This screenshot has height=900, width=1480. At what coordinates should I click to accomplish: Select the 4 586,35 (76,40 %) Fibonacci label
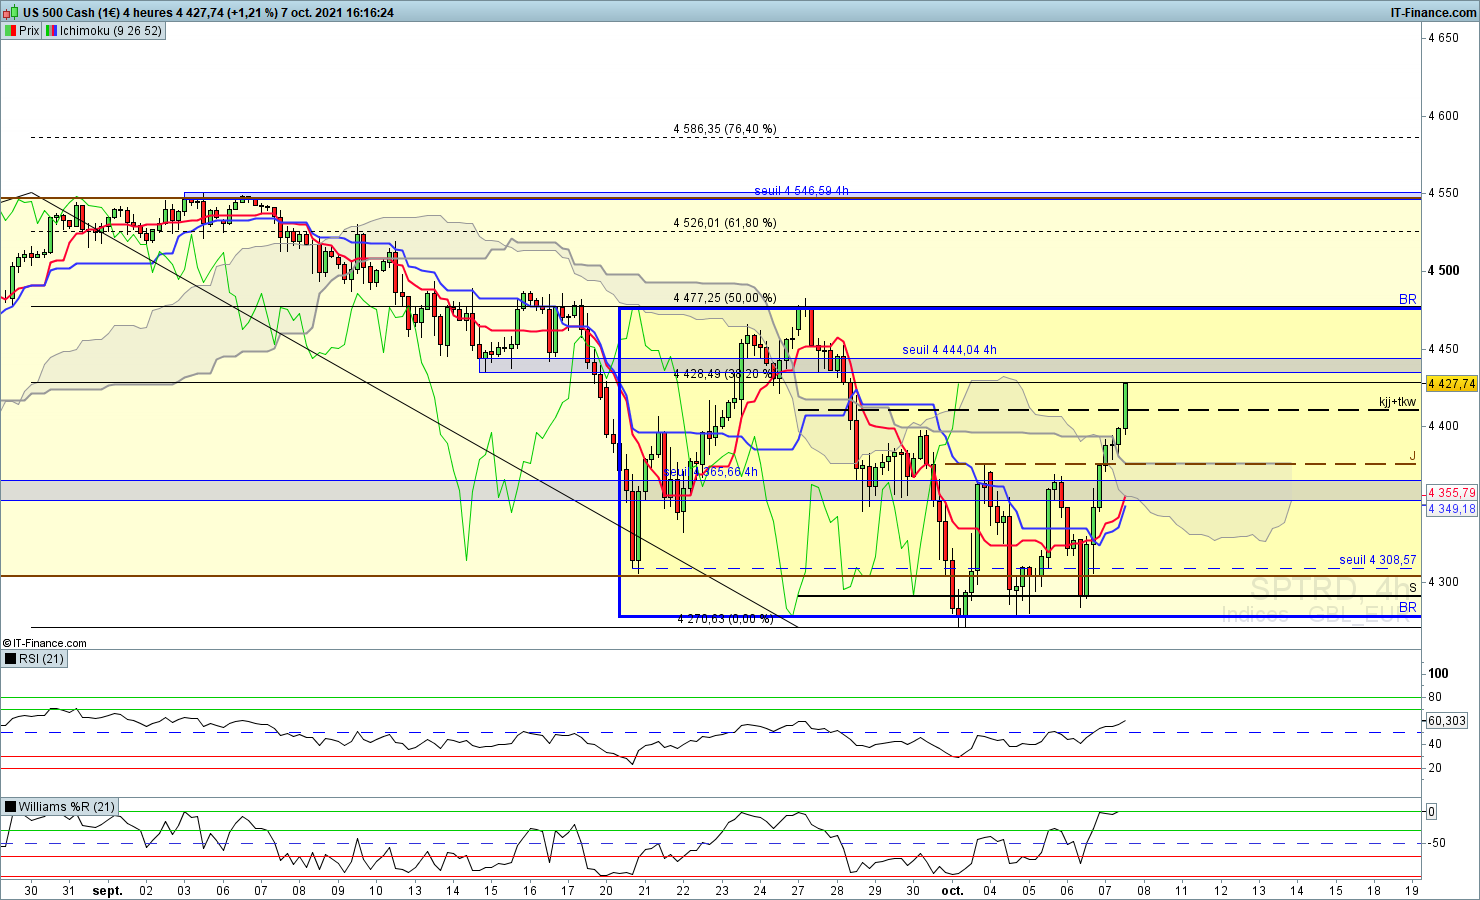(x=724, y=129)
